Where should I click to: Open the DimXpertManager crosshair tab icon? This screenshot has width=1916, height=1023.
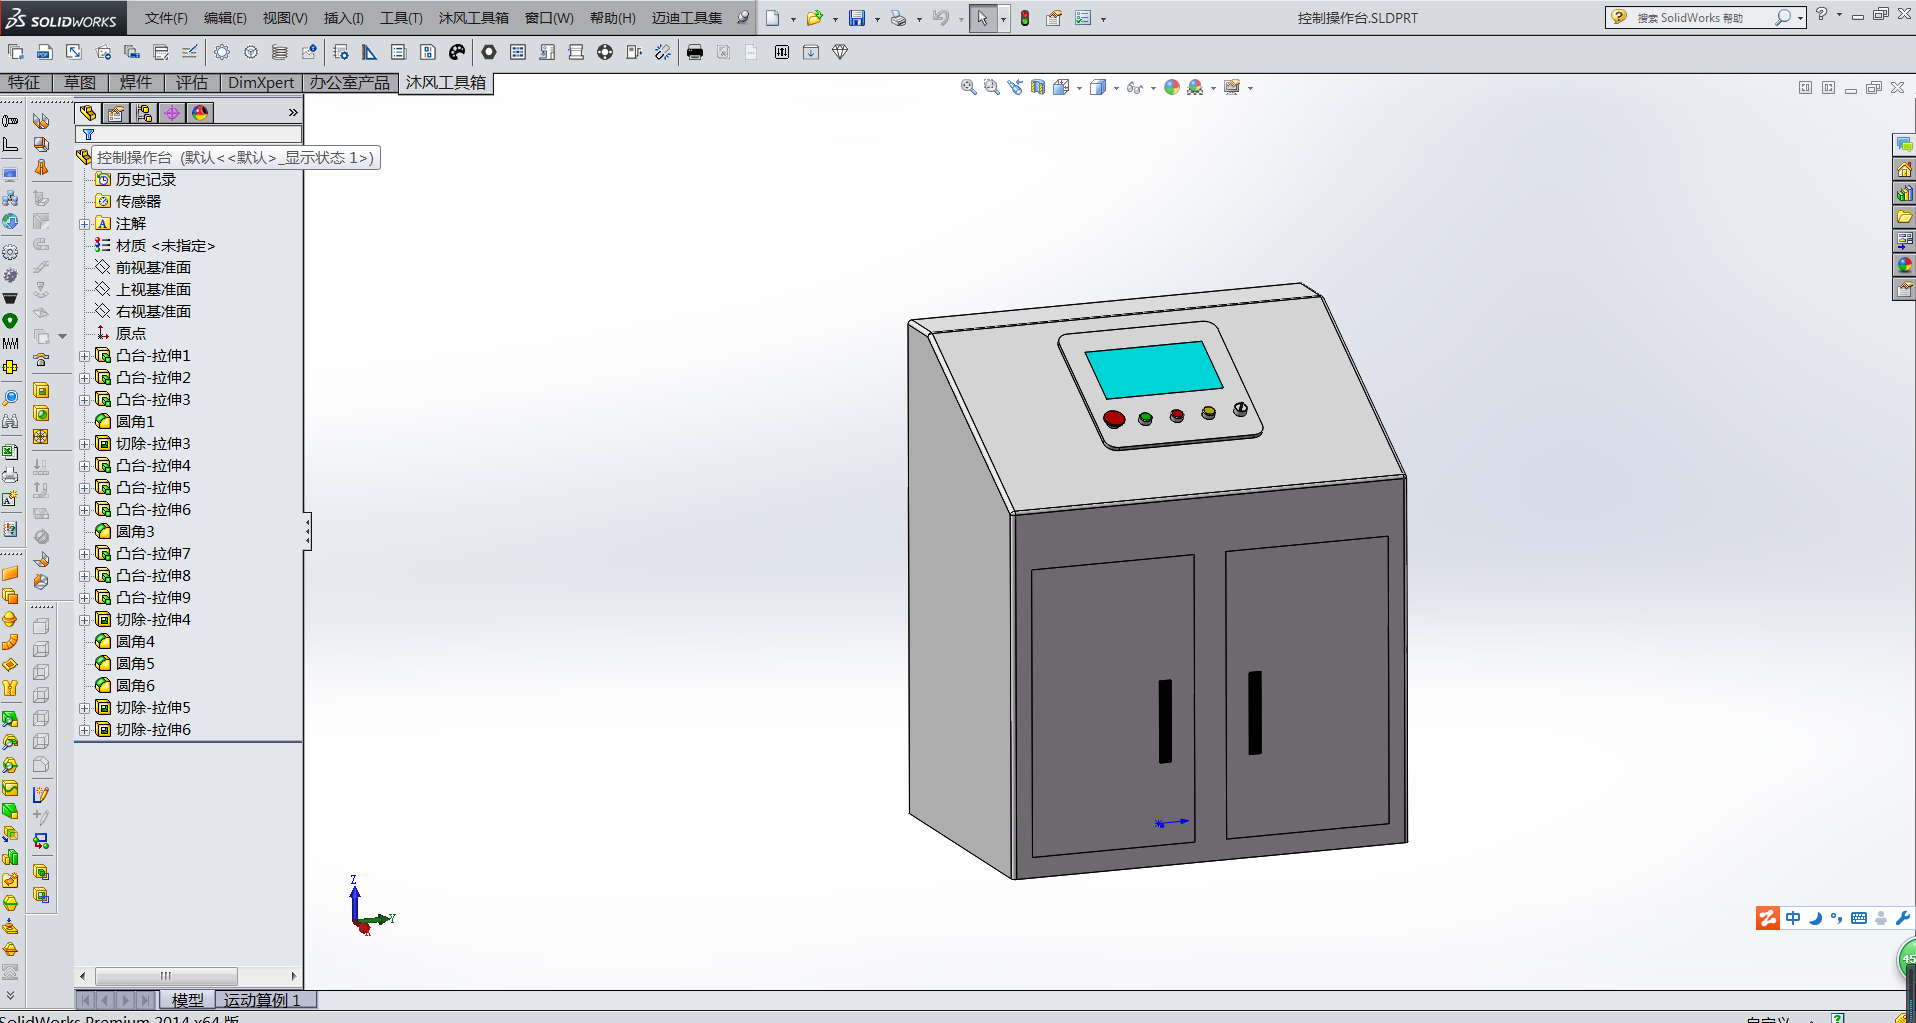(172, 113)
